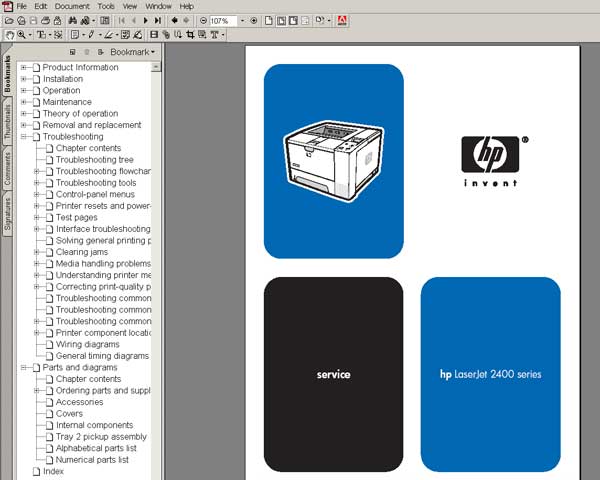Screen dimensions: 600x480
Task: Click the Find binoculars icon
Action: [72, 21]
